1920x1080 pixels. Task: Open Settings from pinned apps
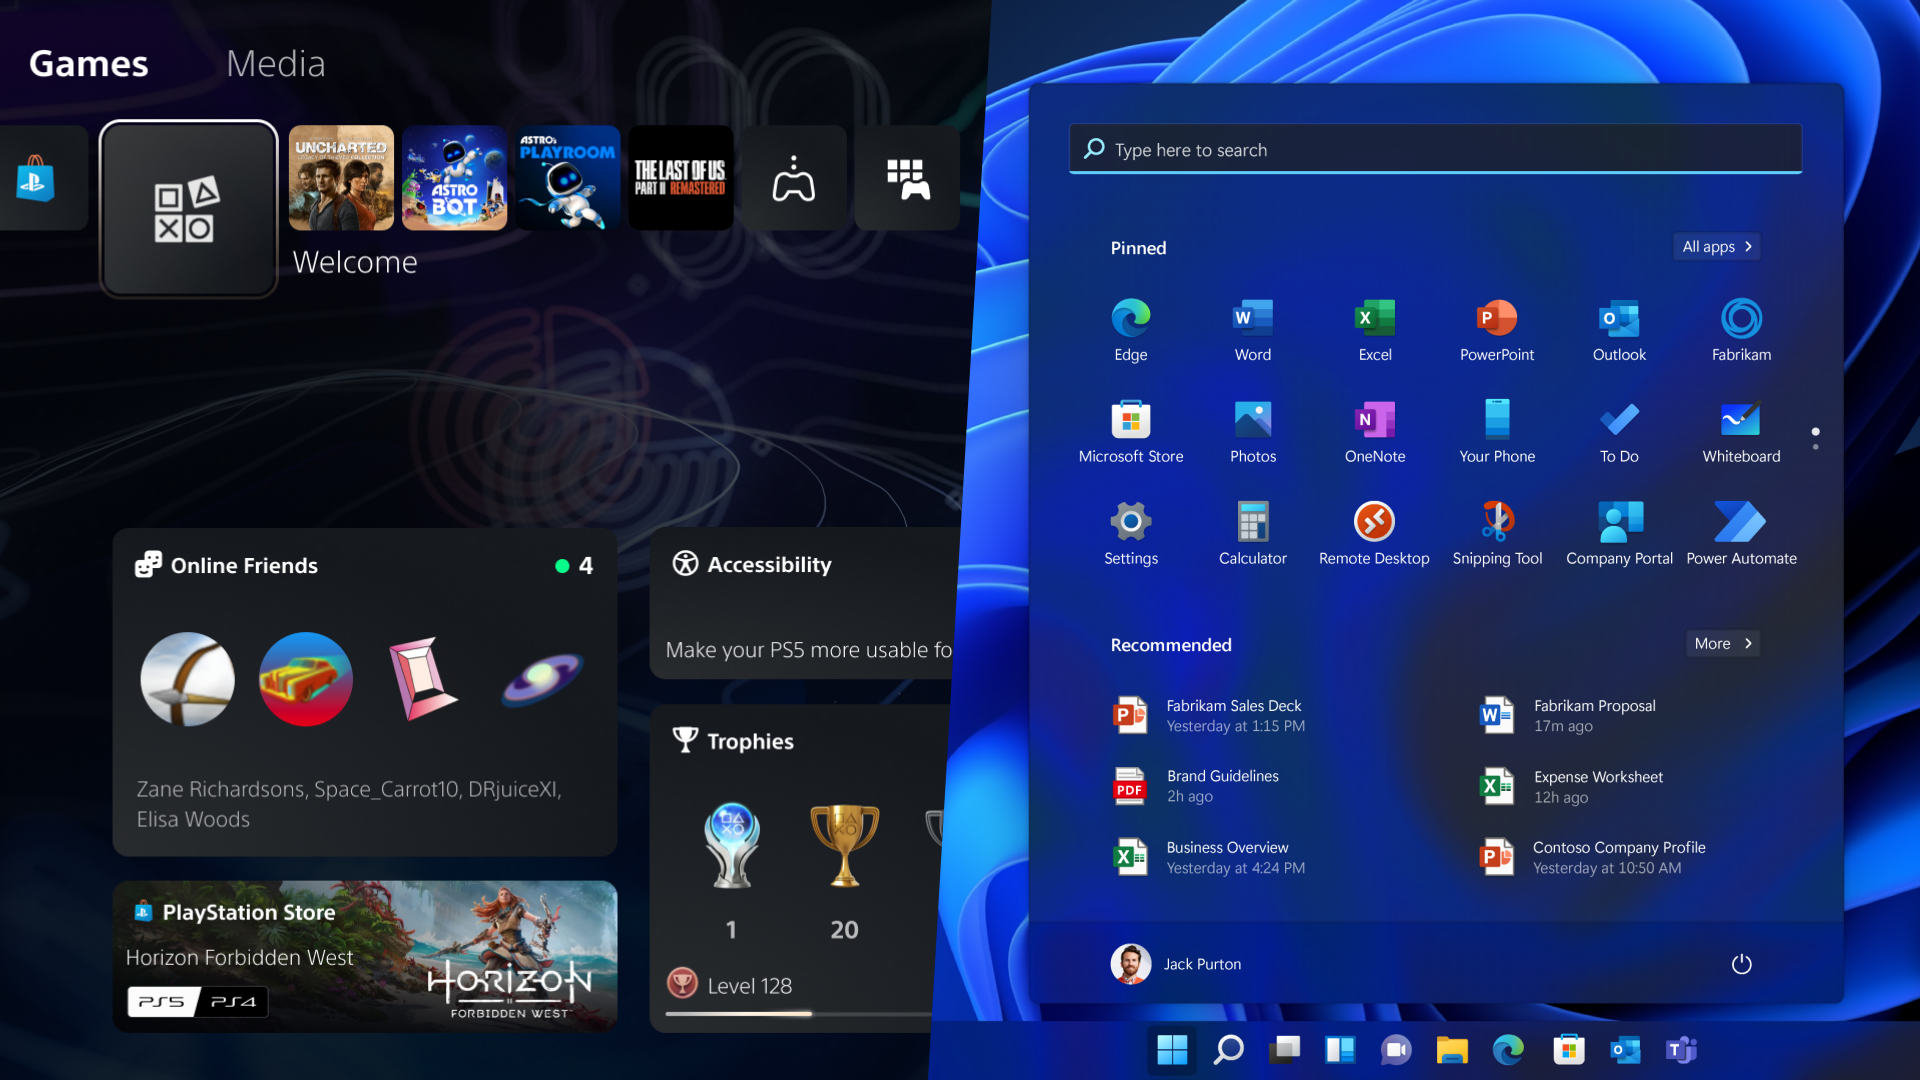click(1131, 534)
